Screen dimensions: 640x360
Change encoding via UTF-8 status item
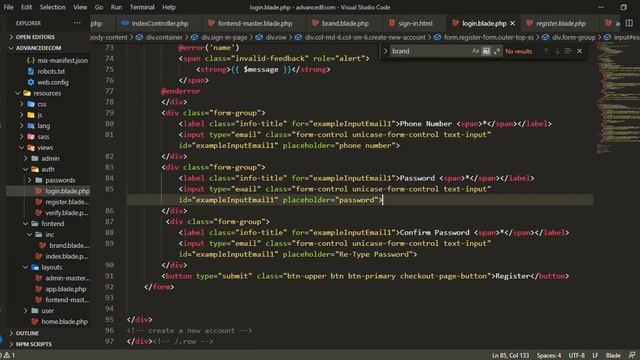pos(576,356)
